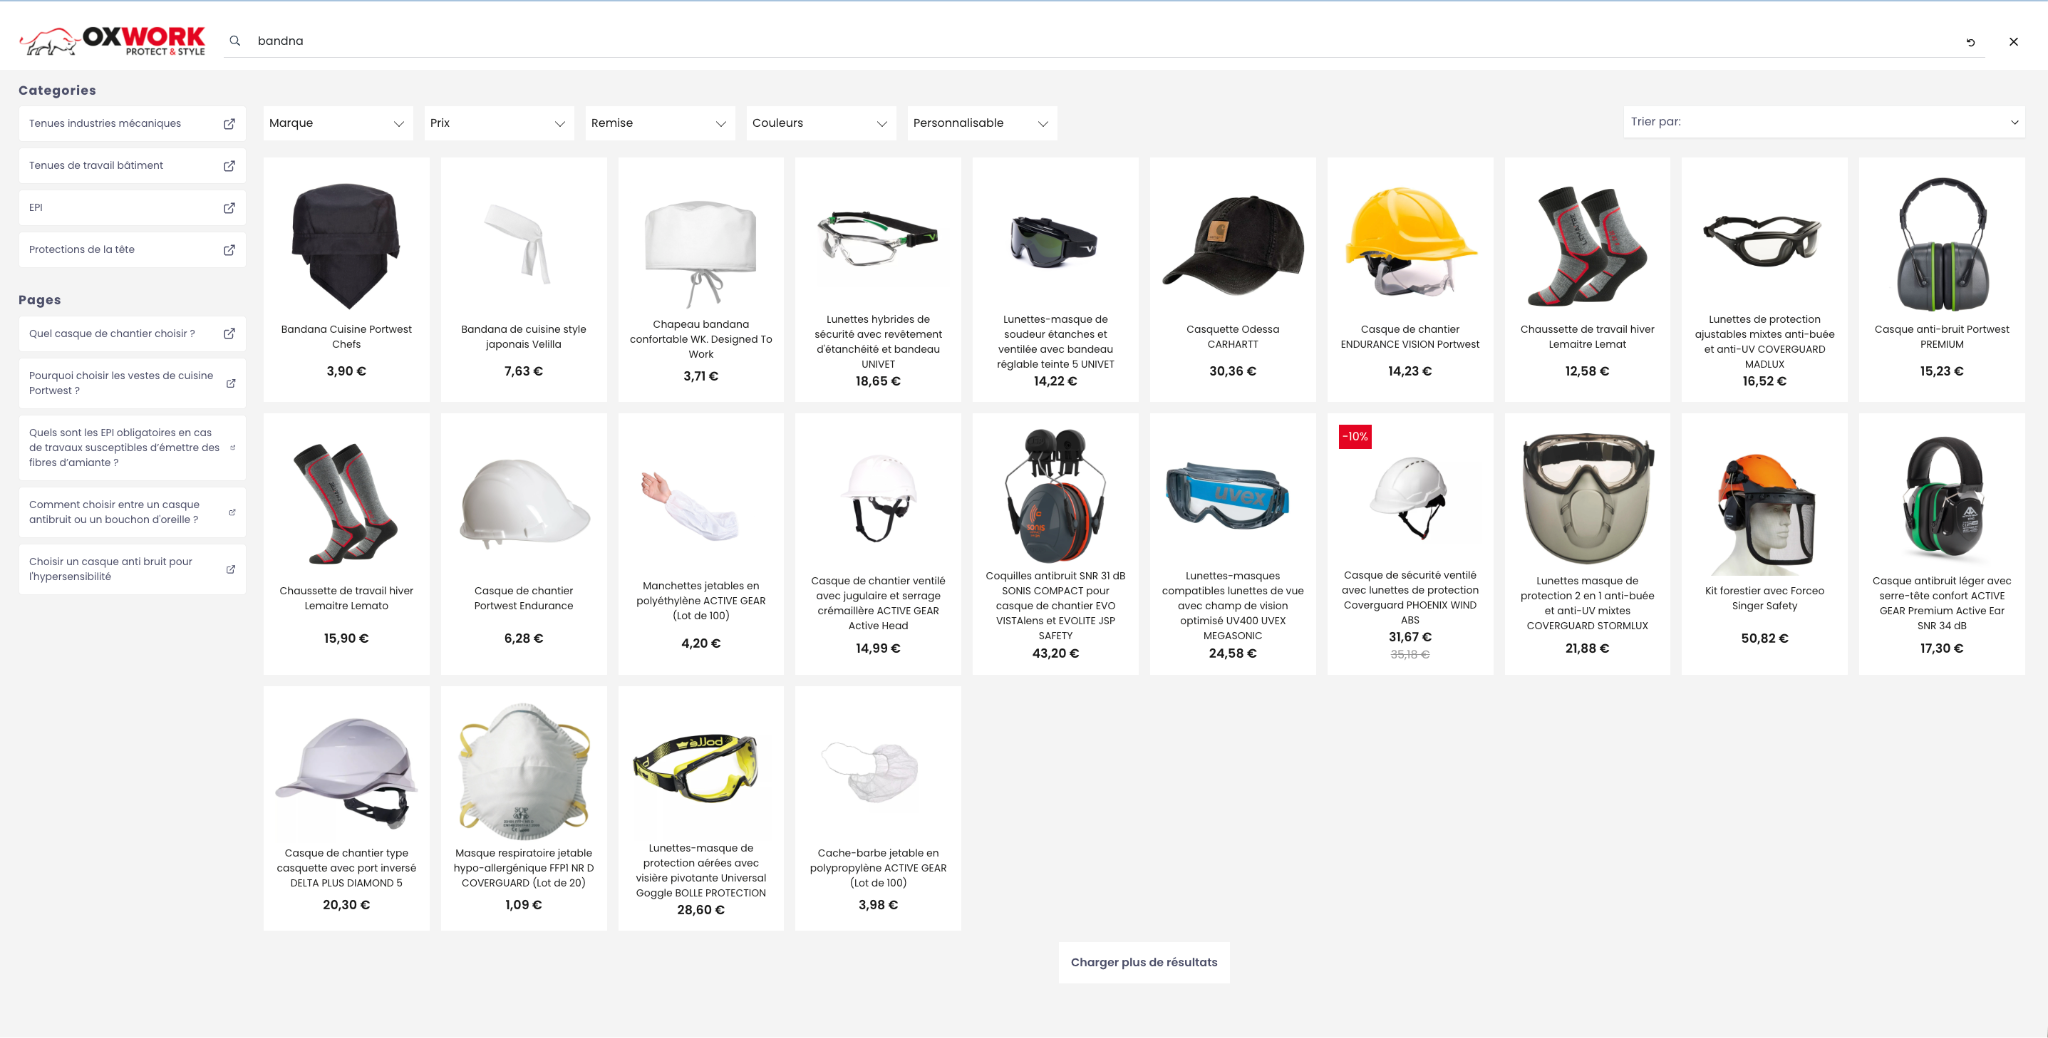Close the search overlay with the X icon
This screenshot has height=1038, width=2048.
point(2014,42)
